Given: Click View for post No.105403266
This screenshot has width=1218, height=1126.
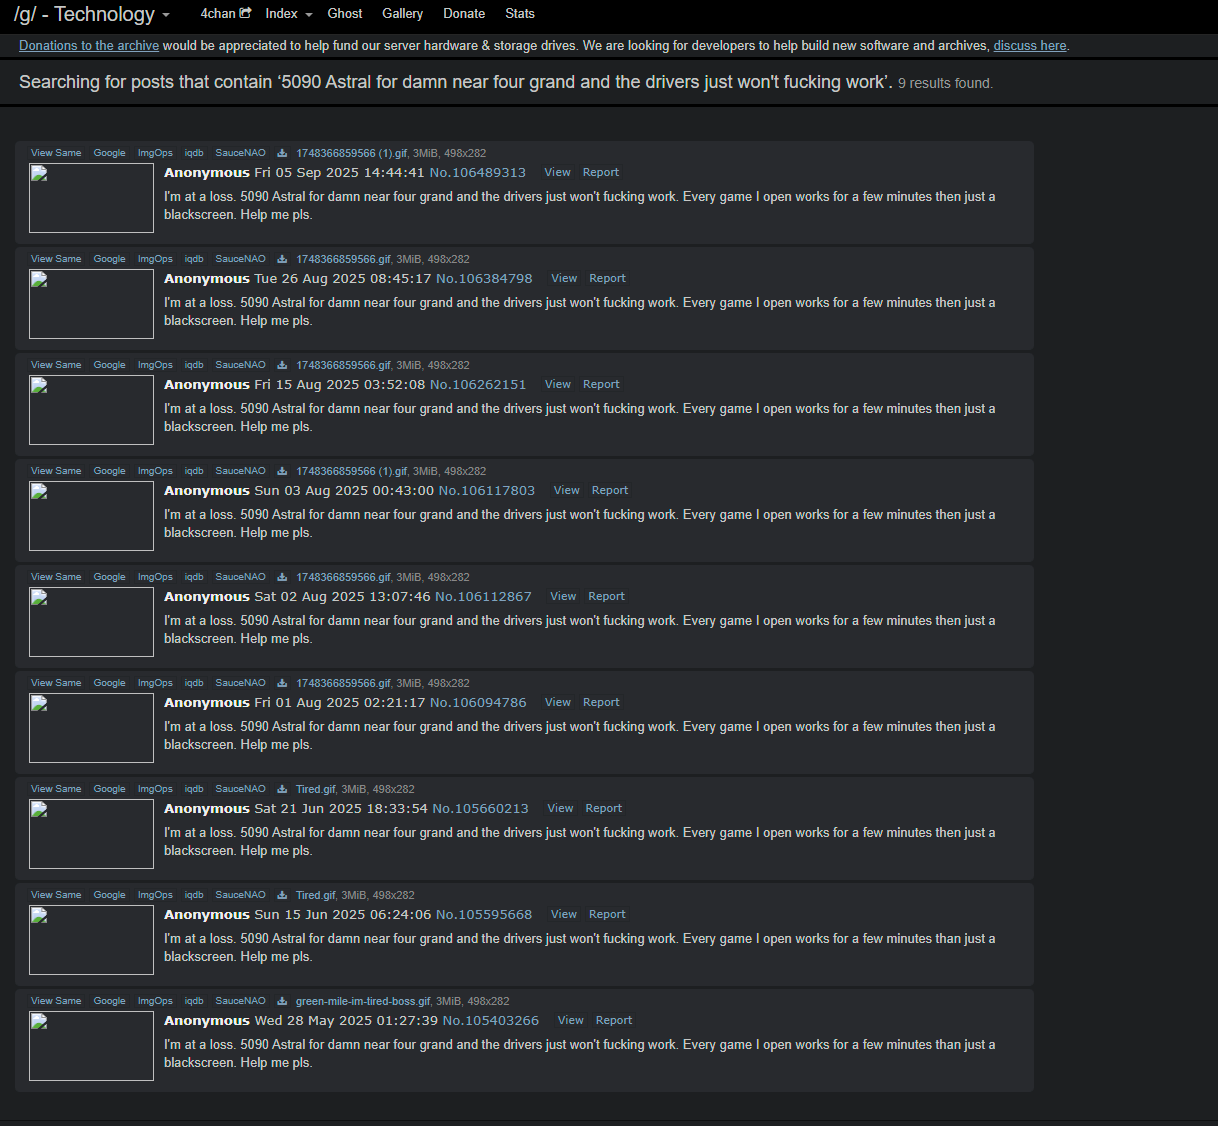Looking at the screenshot, I should [570, 1020].
